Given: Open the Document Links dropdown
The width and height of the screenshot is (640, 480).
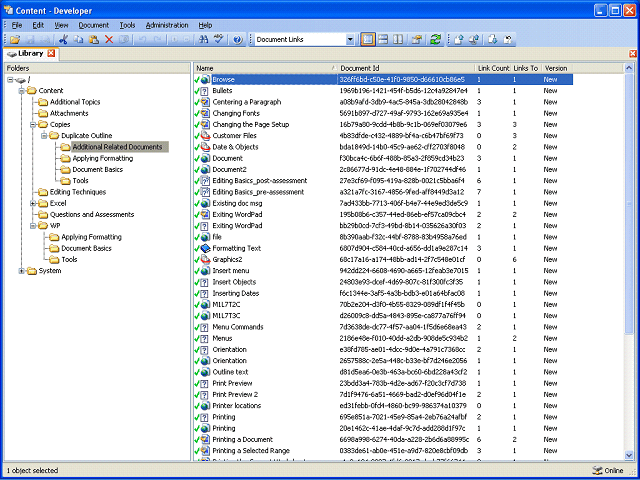Looking at the screenshot, I should click(x=350, y=40).
